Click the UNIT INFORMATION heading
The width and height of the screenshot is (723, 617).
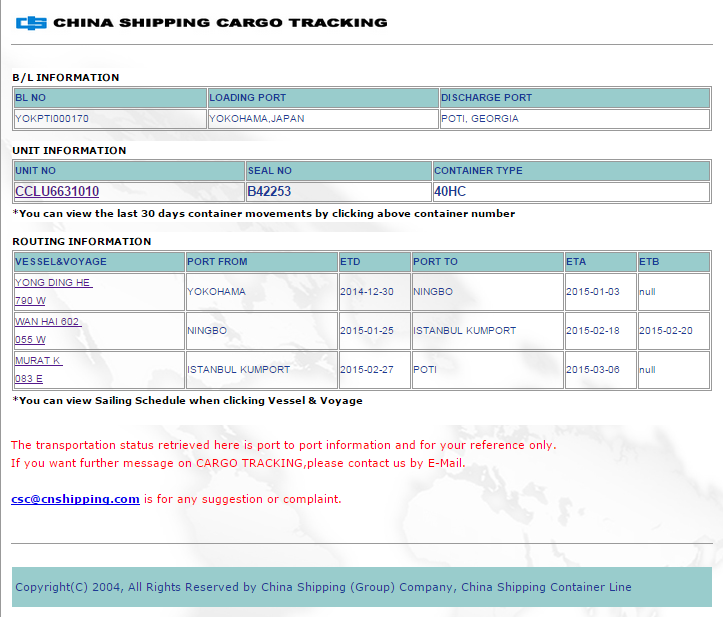[x=69, y=150]
